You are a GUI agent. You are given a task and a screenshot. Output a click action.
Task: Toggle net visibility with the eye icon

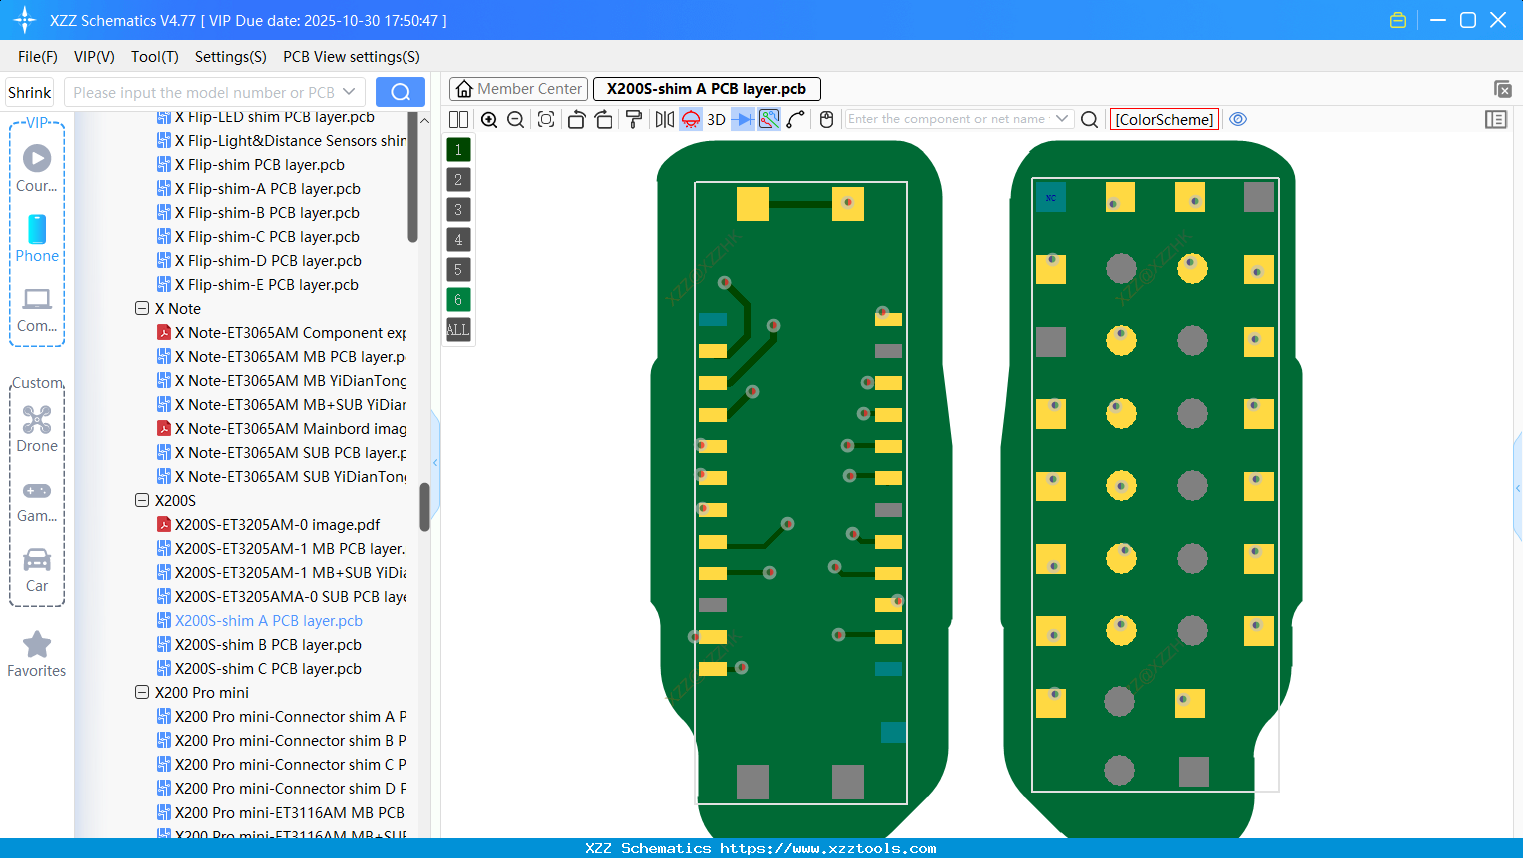tap(1238, 119)
